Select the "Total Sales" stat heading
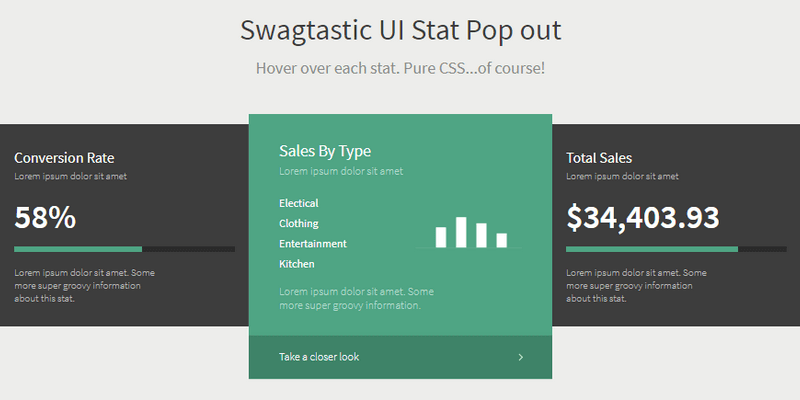This screenshot has height=400, width=800. (x=599, y=158)
